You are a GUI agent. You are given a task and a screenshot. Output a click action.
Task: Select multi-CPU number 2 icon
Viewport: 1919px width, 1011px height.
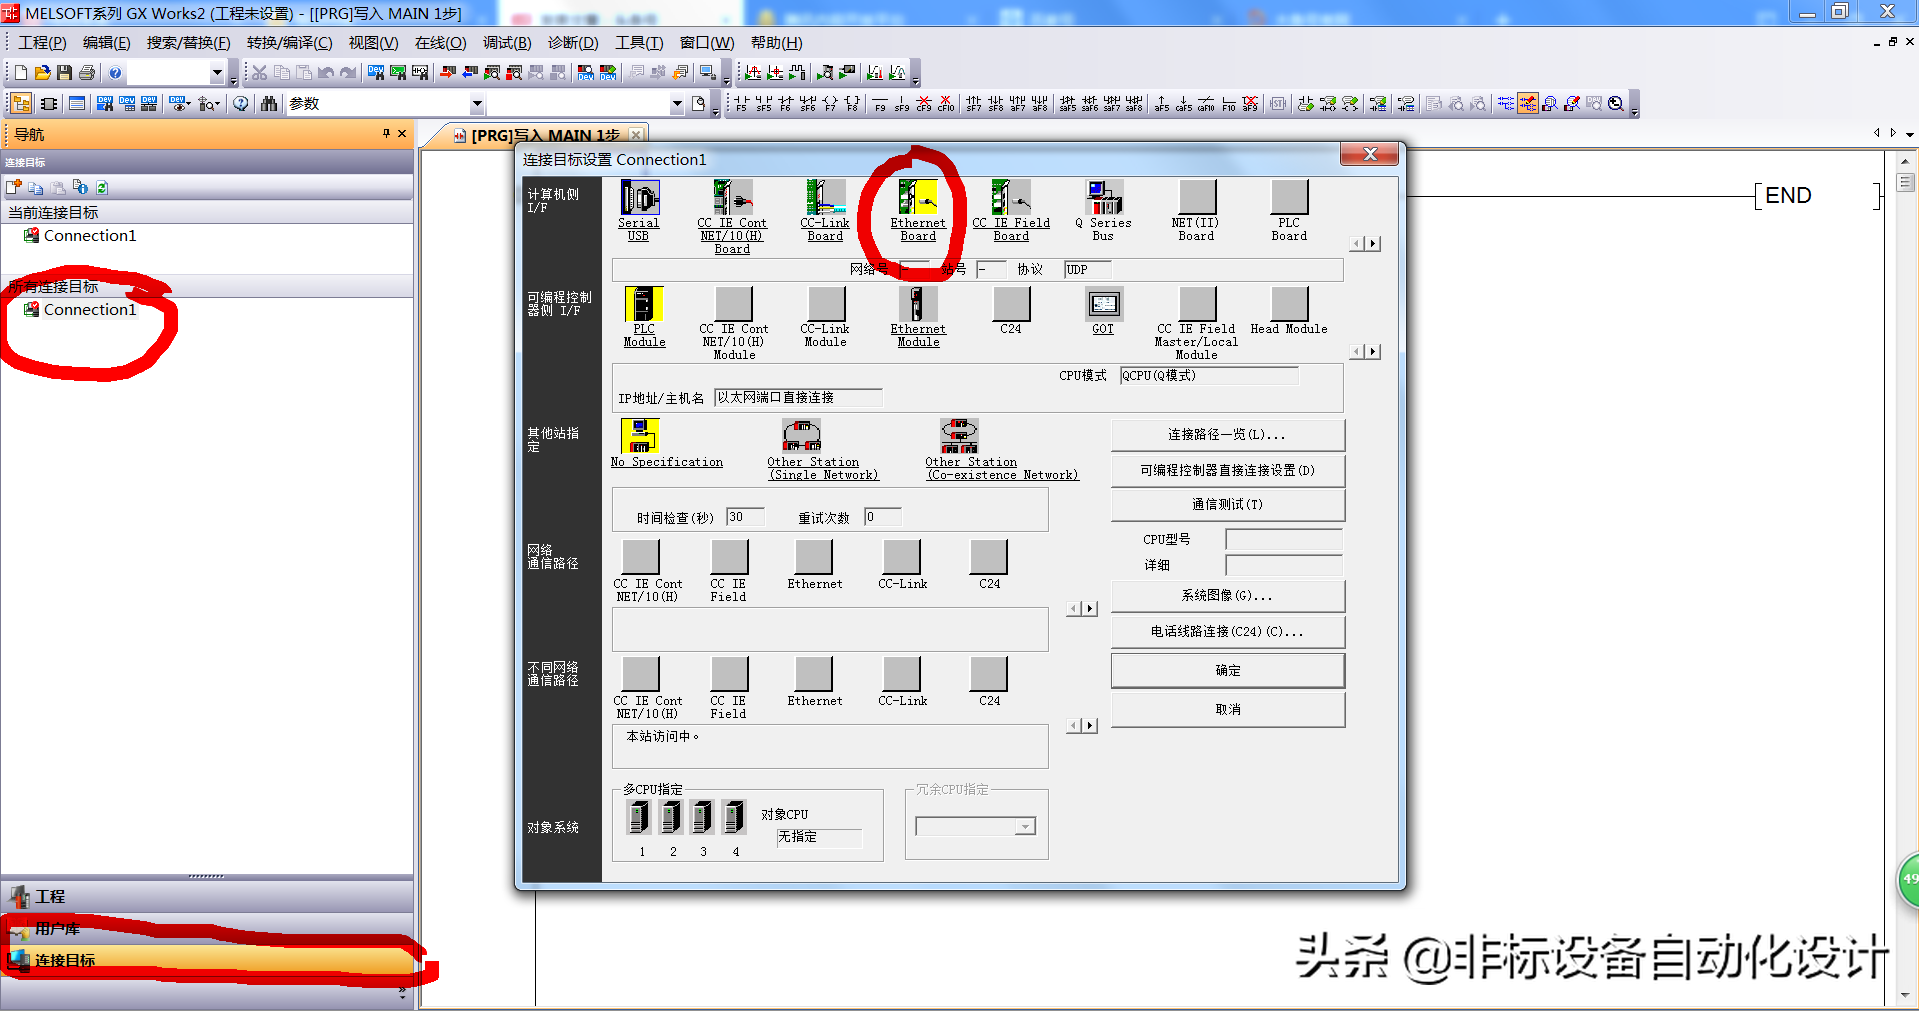[x=671, y=817]
